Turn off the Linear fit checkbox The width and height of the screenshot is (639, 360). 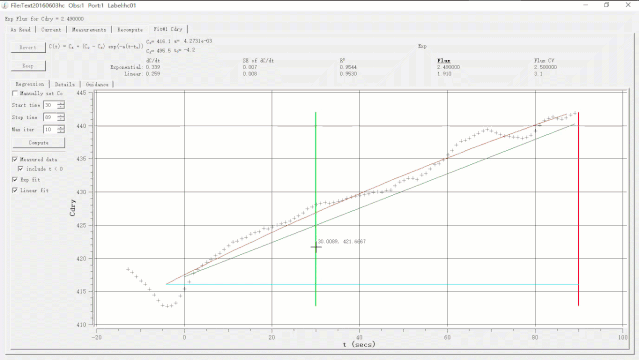[x=15, y=190]
